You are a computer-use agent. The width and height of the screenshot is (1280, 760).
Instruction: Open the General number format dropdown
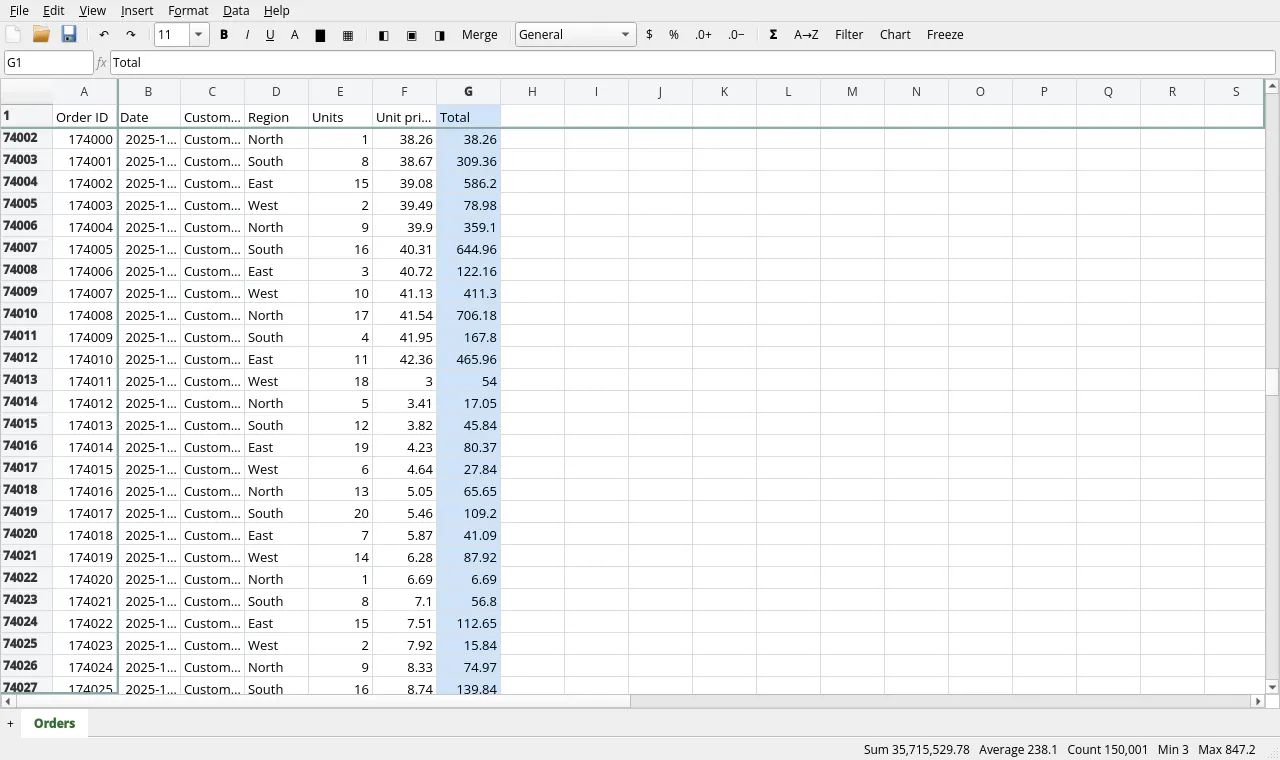coord(576,34)
